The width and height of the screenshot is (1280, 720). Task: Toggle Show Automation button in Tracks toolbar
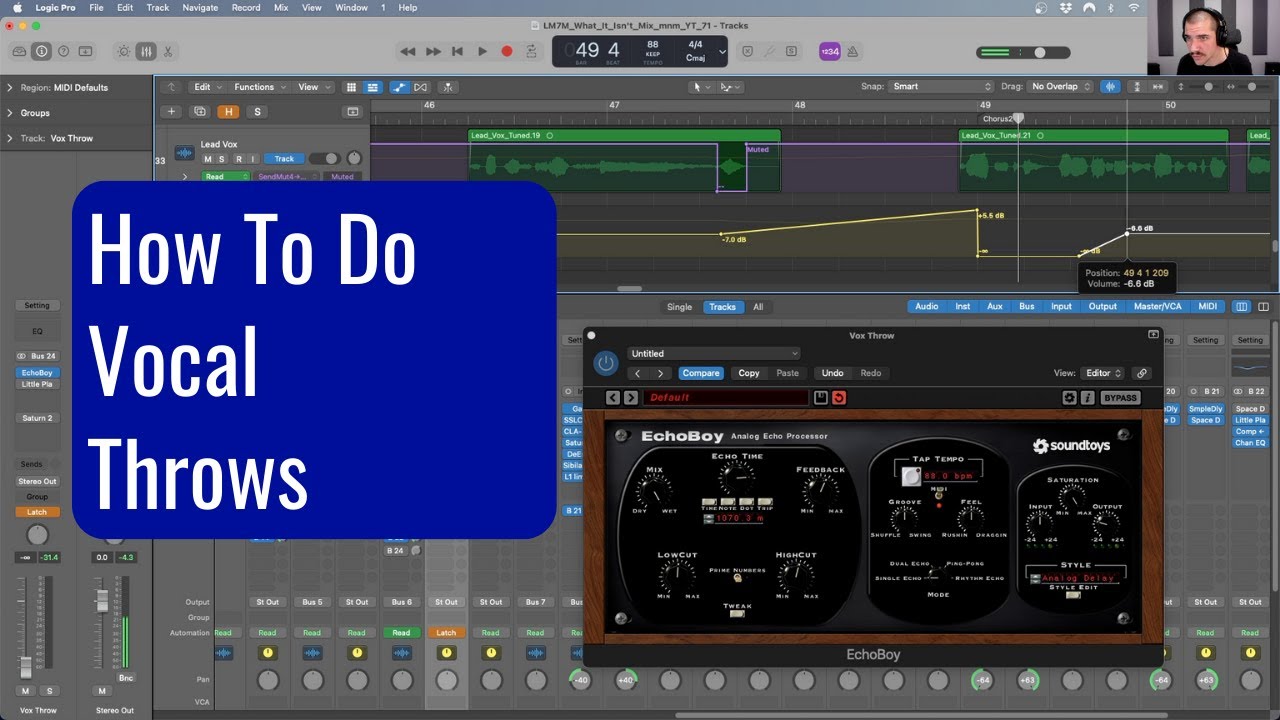click(399, 87)
